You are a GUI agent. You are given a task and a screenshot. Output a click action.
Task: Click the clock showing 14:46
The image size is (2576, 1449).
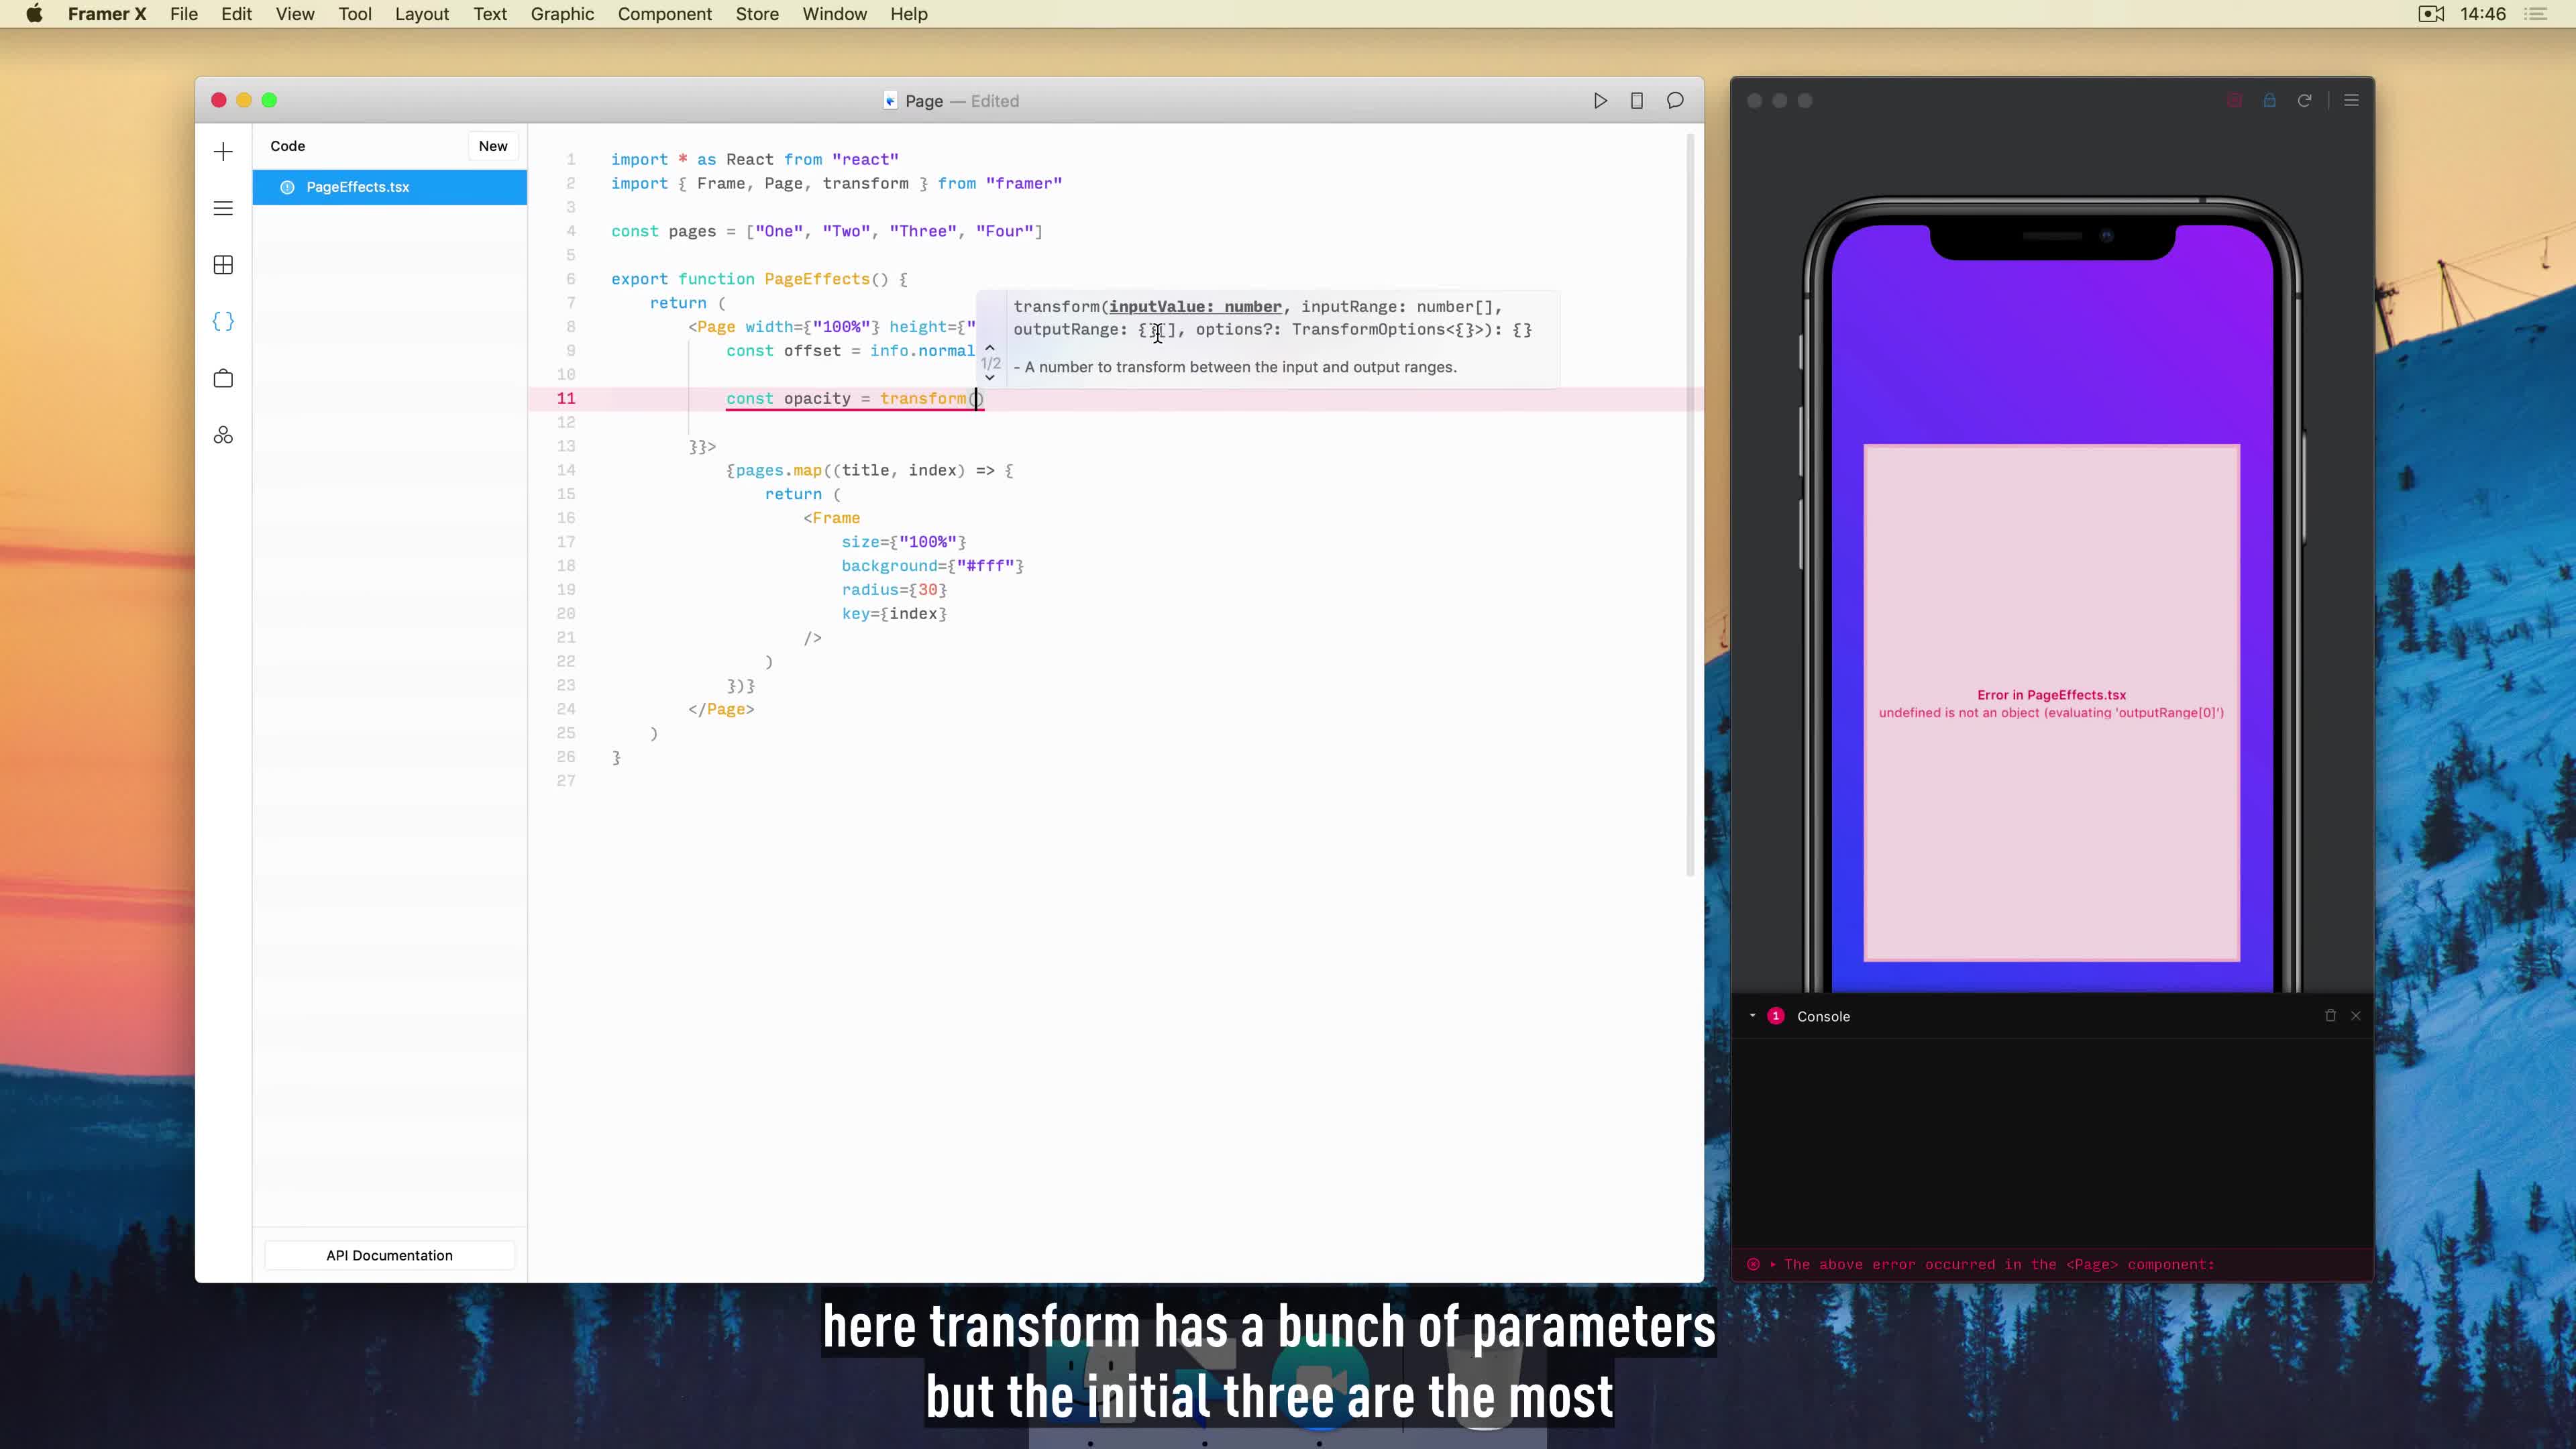coord(2483,14)
